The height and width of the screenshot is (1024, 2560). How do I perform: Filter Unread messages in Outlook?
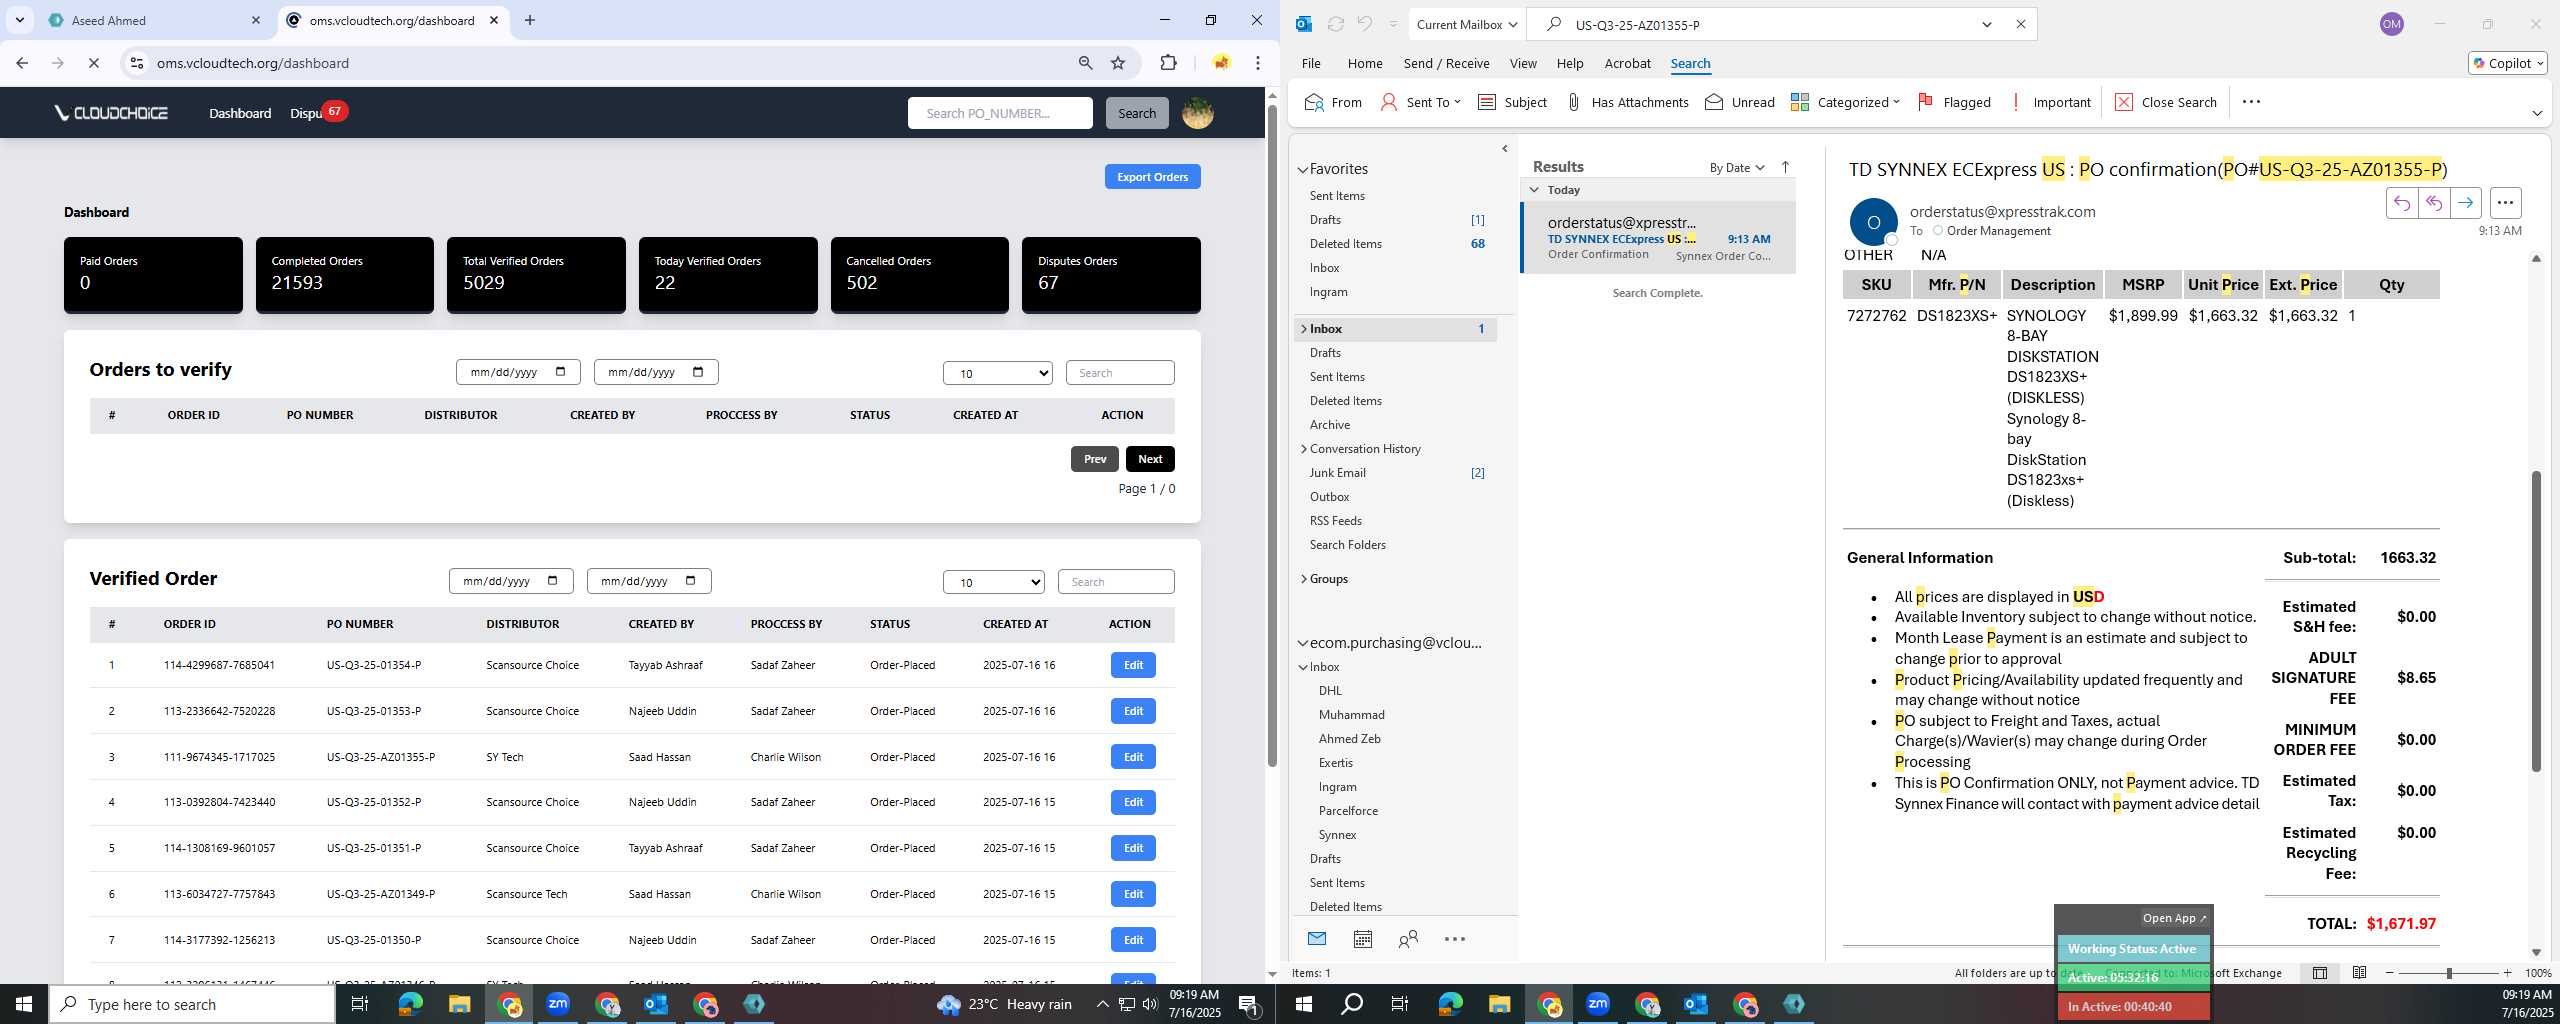point(1740,102)
